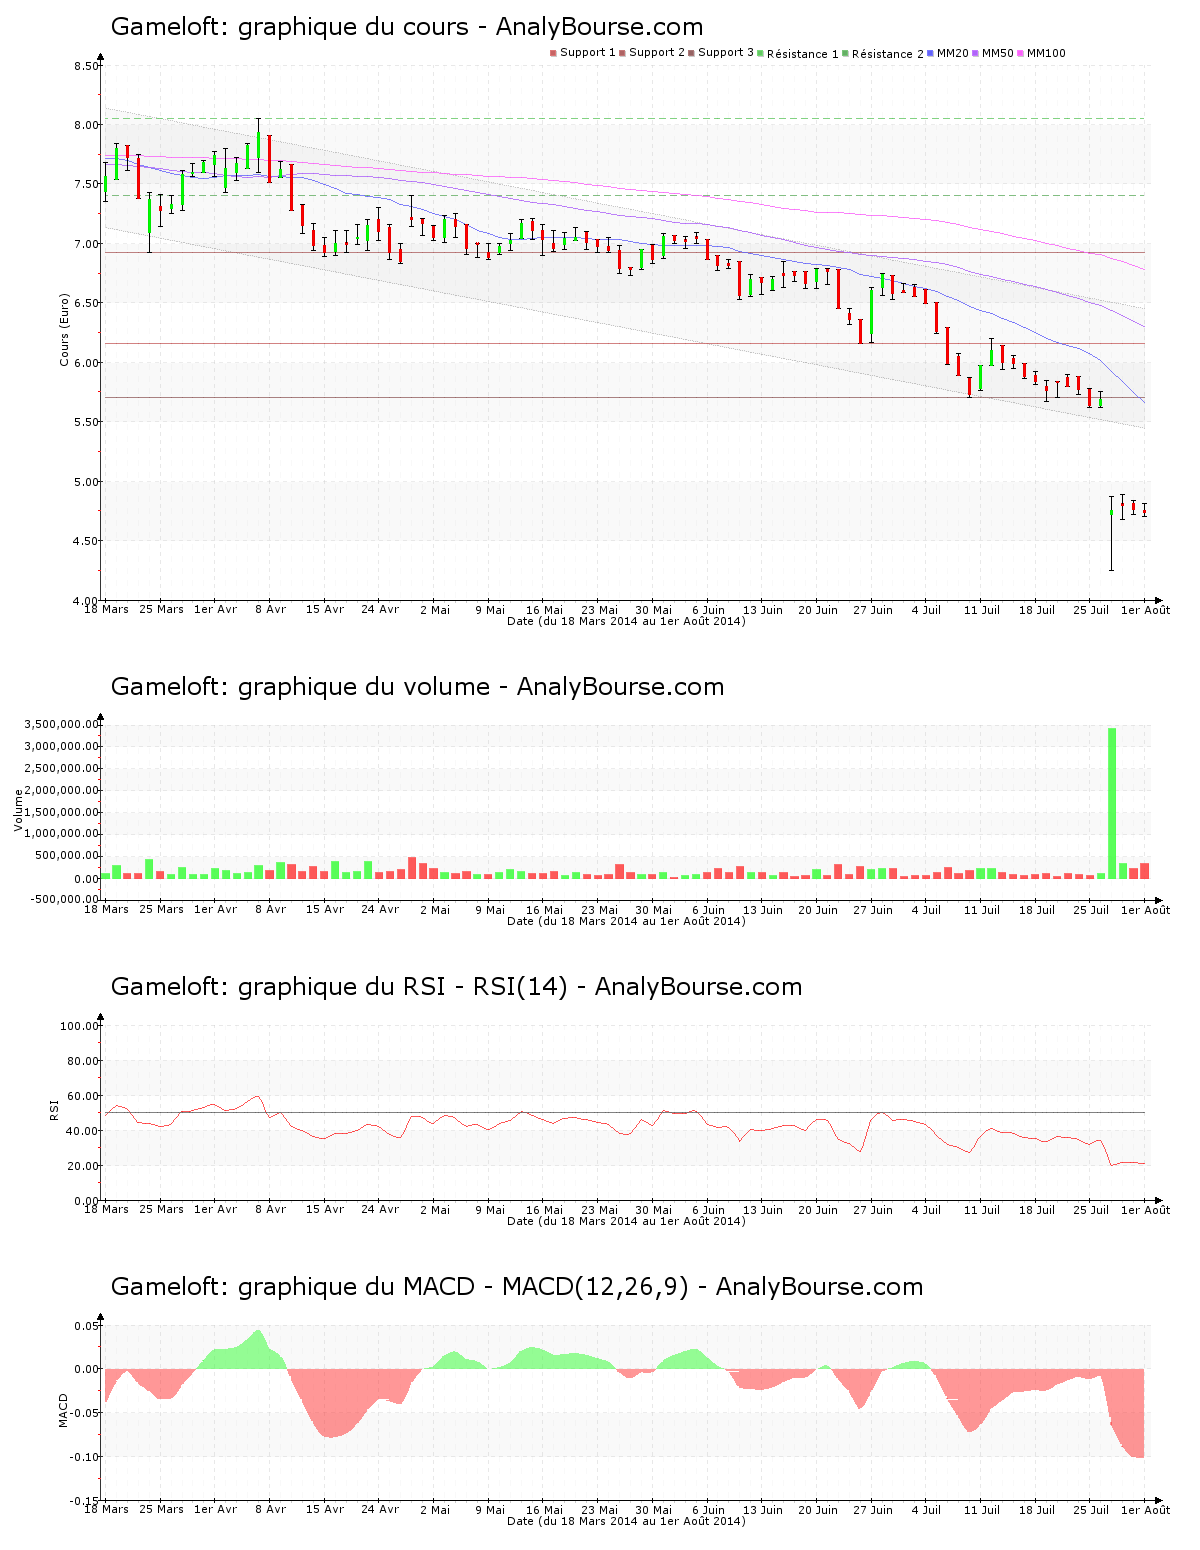Click the MM20 blue legend square
The height and width of the screenshot is (1550, 1200).
pos(931,53)
